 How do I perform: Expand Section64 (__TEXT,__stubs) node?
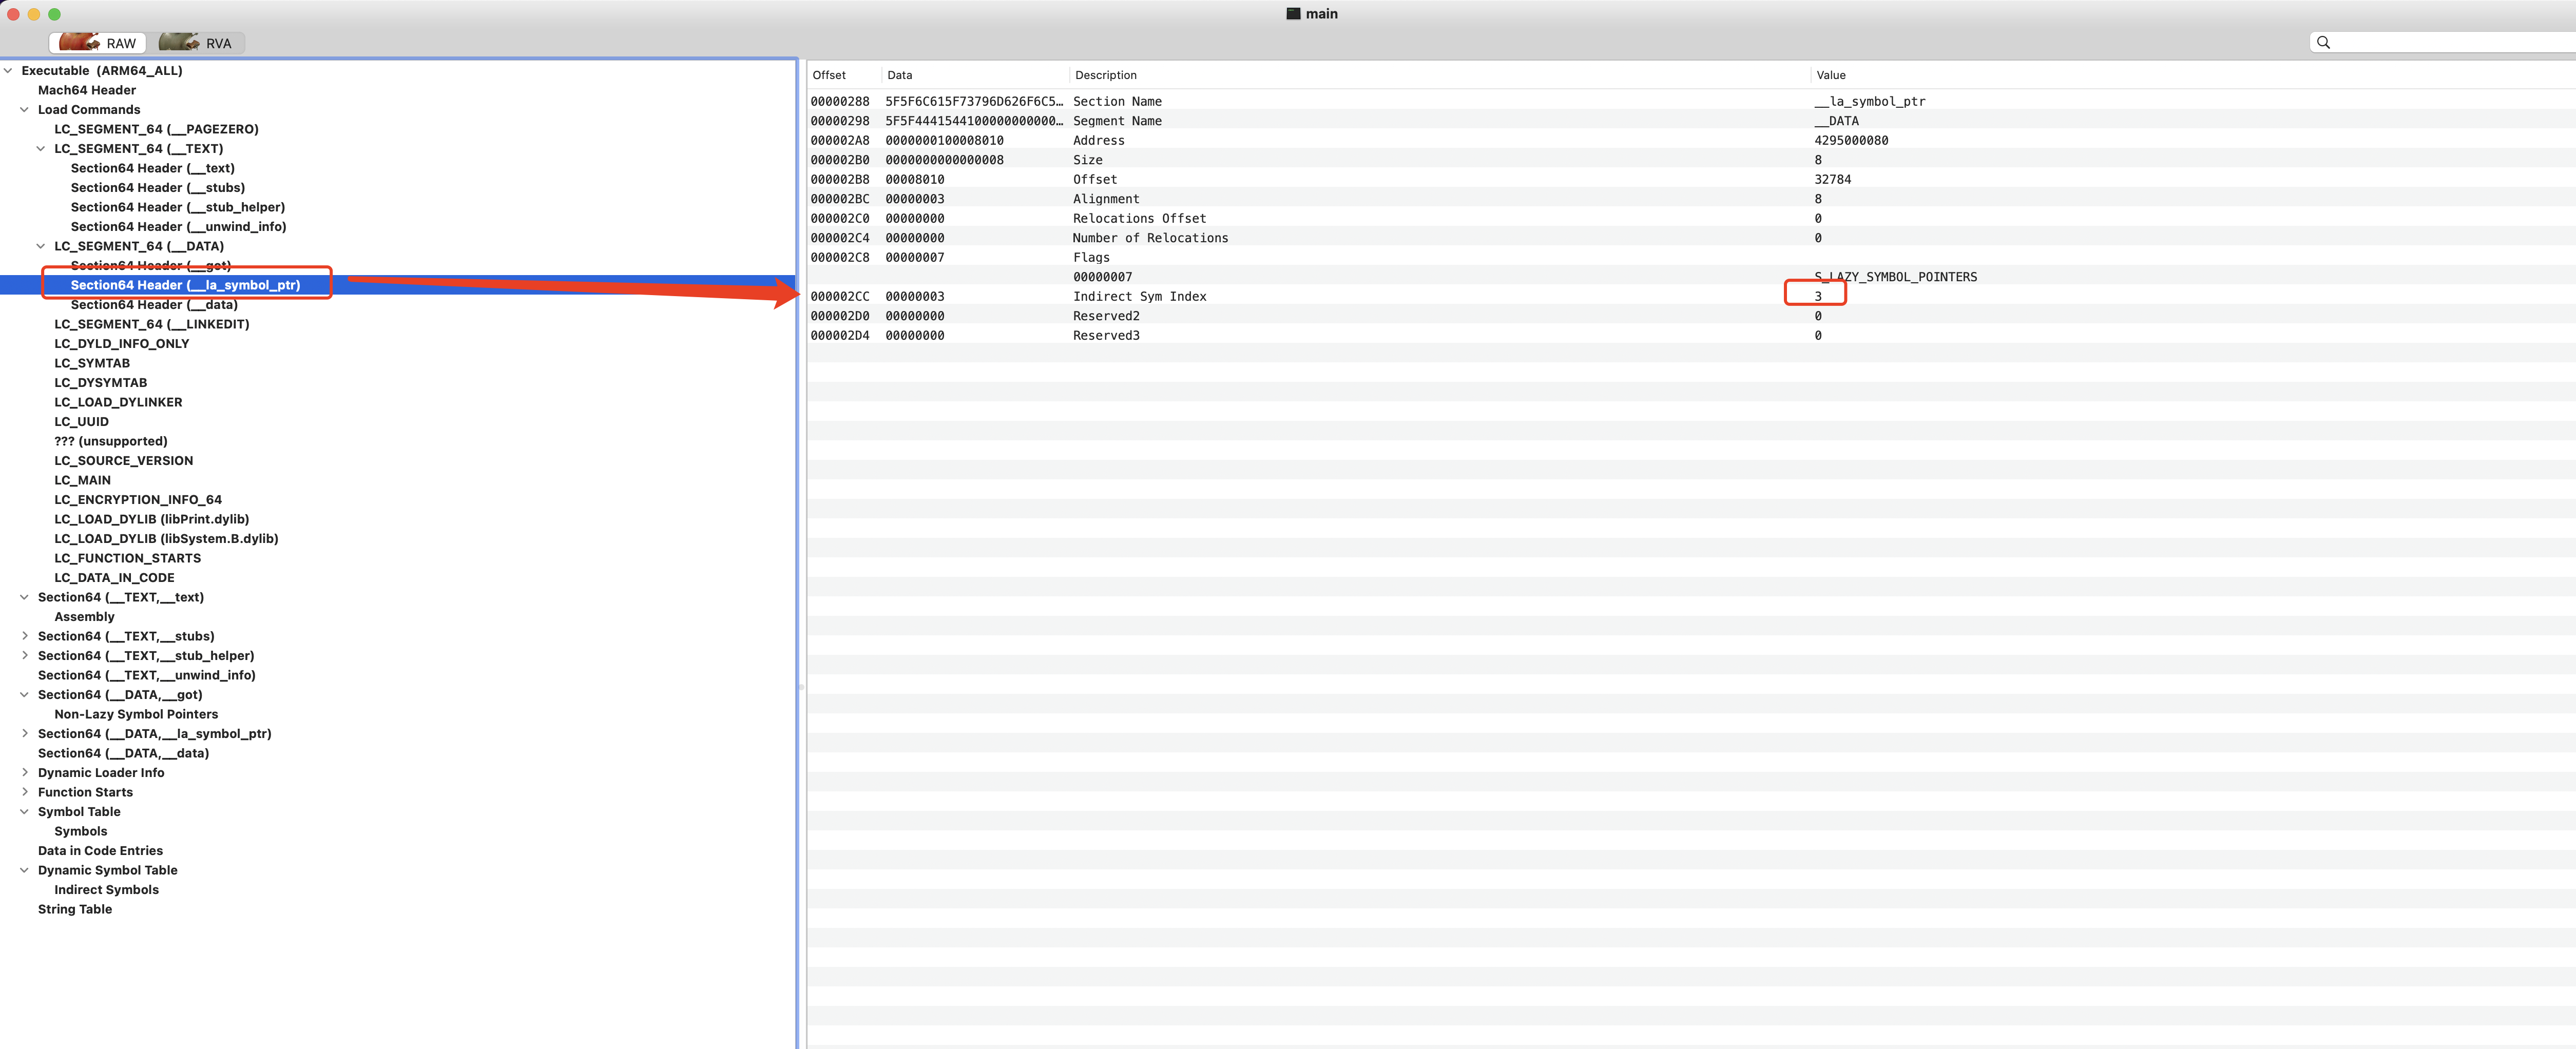25,636
